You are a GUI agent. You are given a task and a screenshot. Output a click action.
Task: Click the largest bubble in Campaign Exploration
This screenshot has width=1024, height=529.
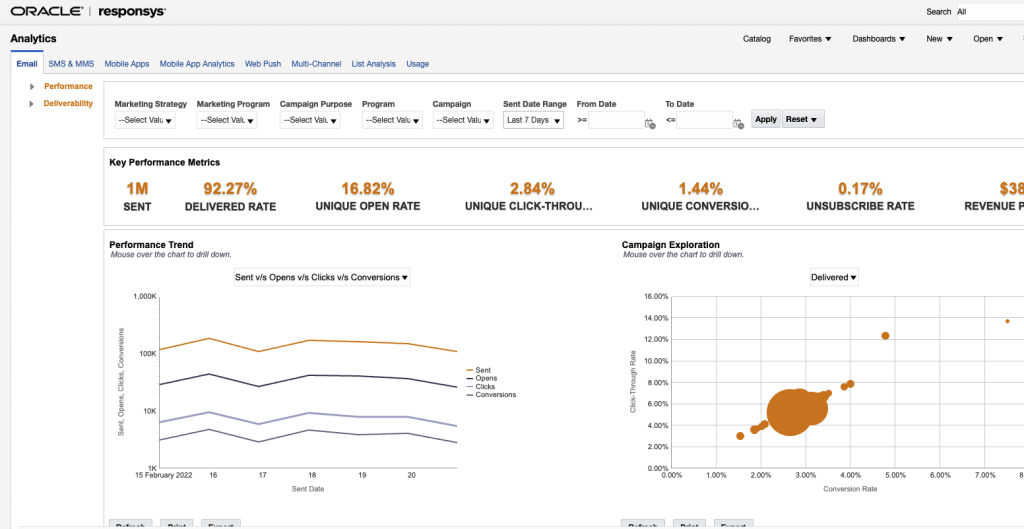(x=792, y=411)
